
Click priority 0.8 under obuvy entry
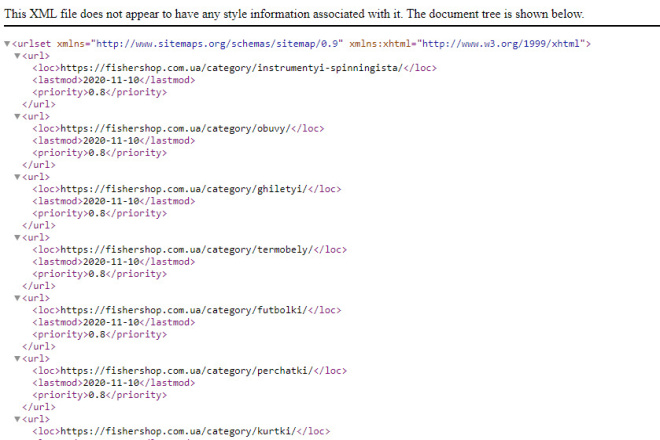click(x=97, y=153)
